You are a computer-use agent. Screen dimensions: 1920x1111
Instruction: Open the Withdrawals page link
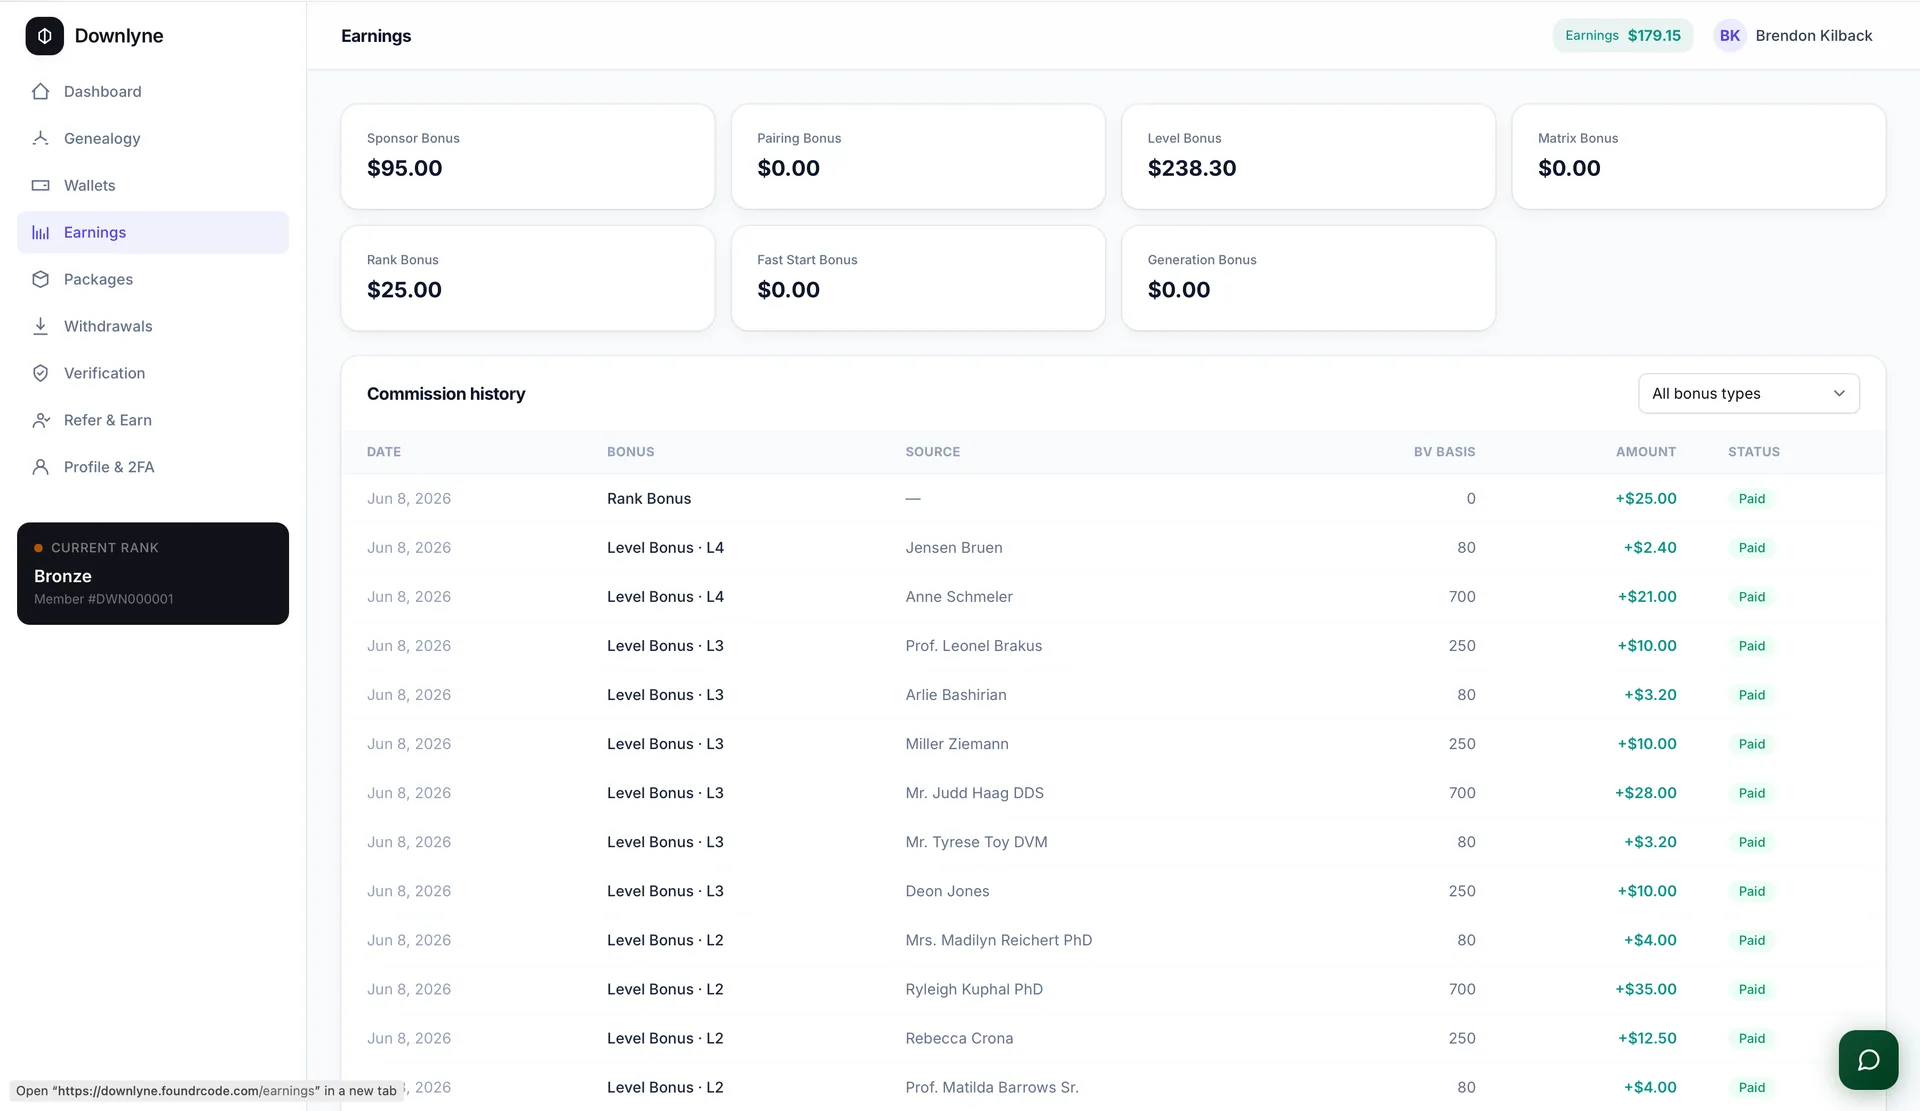[x=153, y=326]
